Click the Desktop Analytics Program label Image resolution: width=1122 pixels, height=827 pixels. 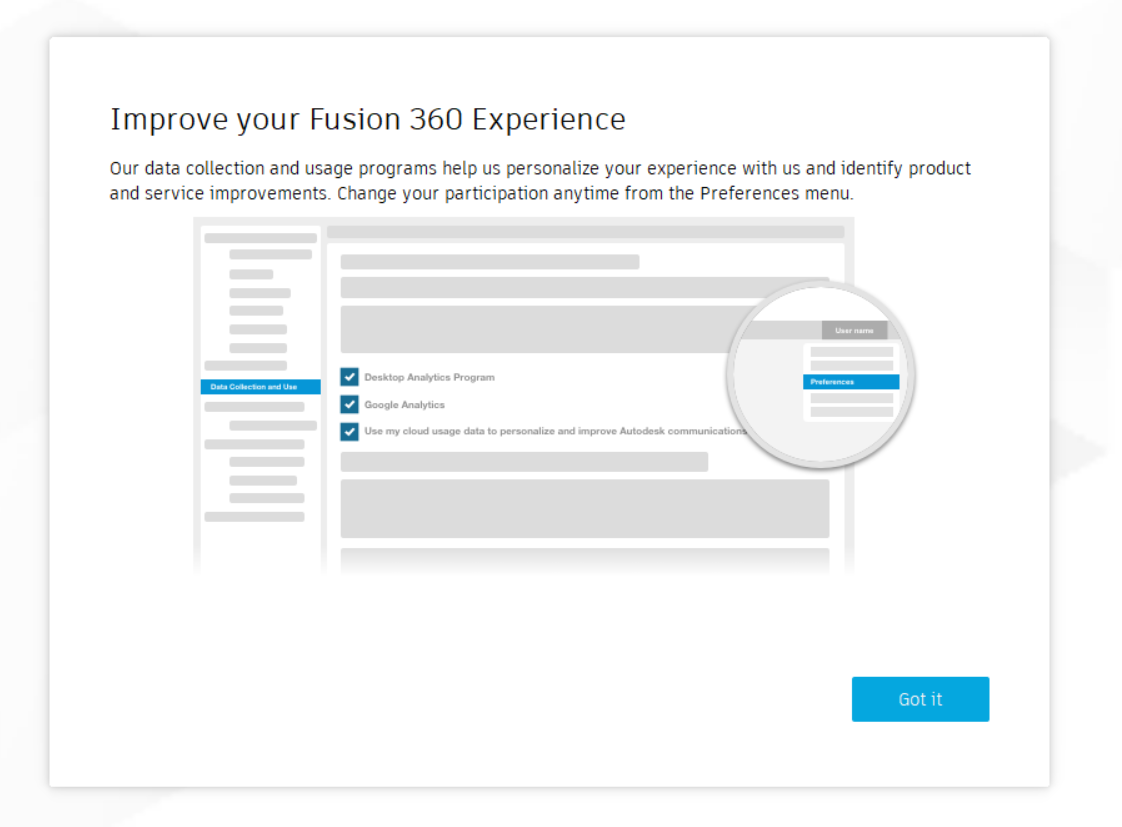pos(429,377)
